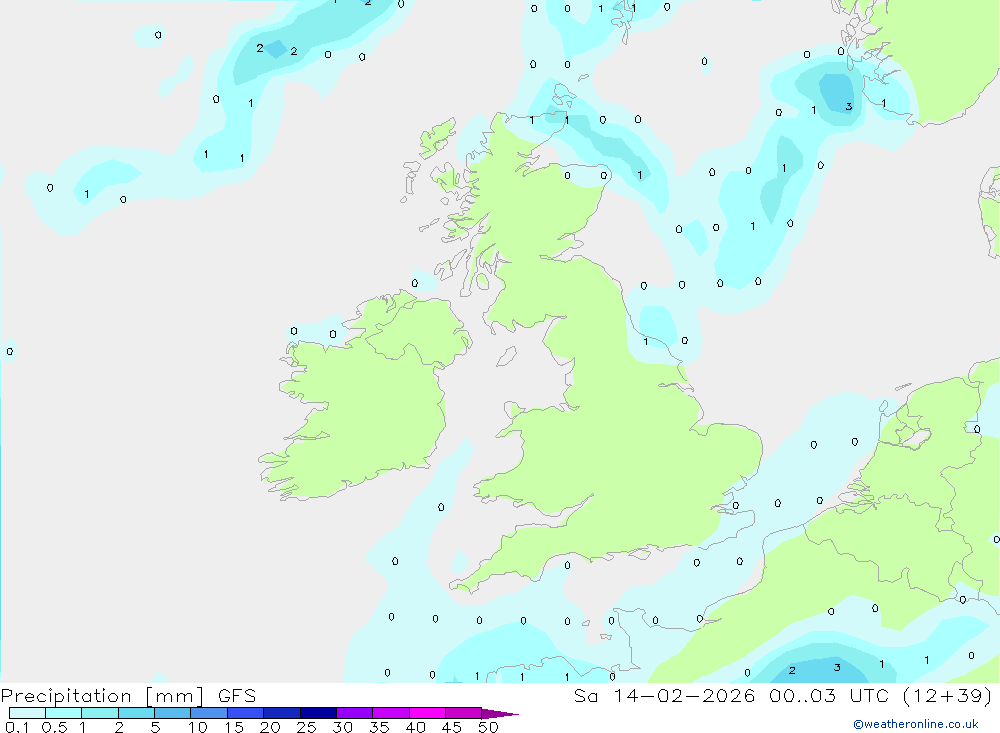This screenshot has width=1000, height=733.
Task: Click the "30" legend scale label
Action: click(x=342, y=727)
